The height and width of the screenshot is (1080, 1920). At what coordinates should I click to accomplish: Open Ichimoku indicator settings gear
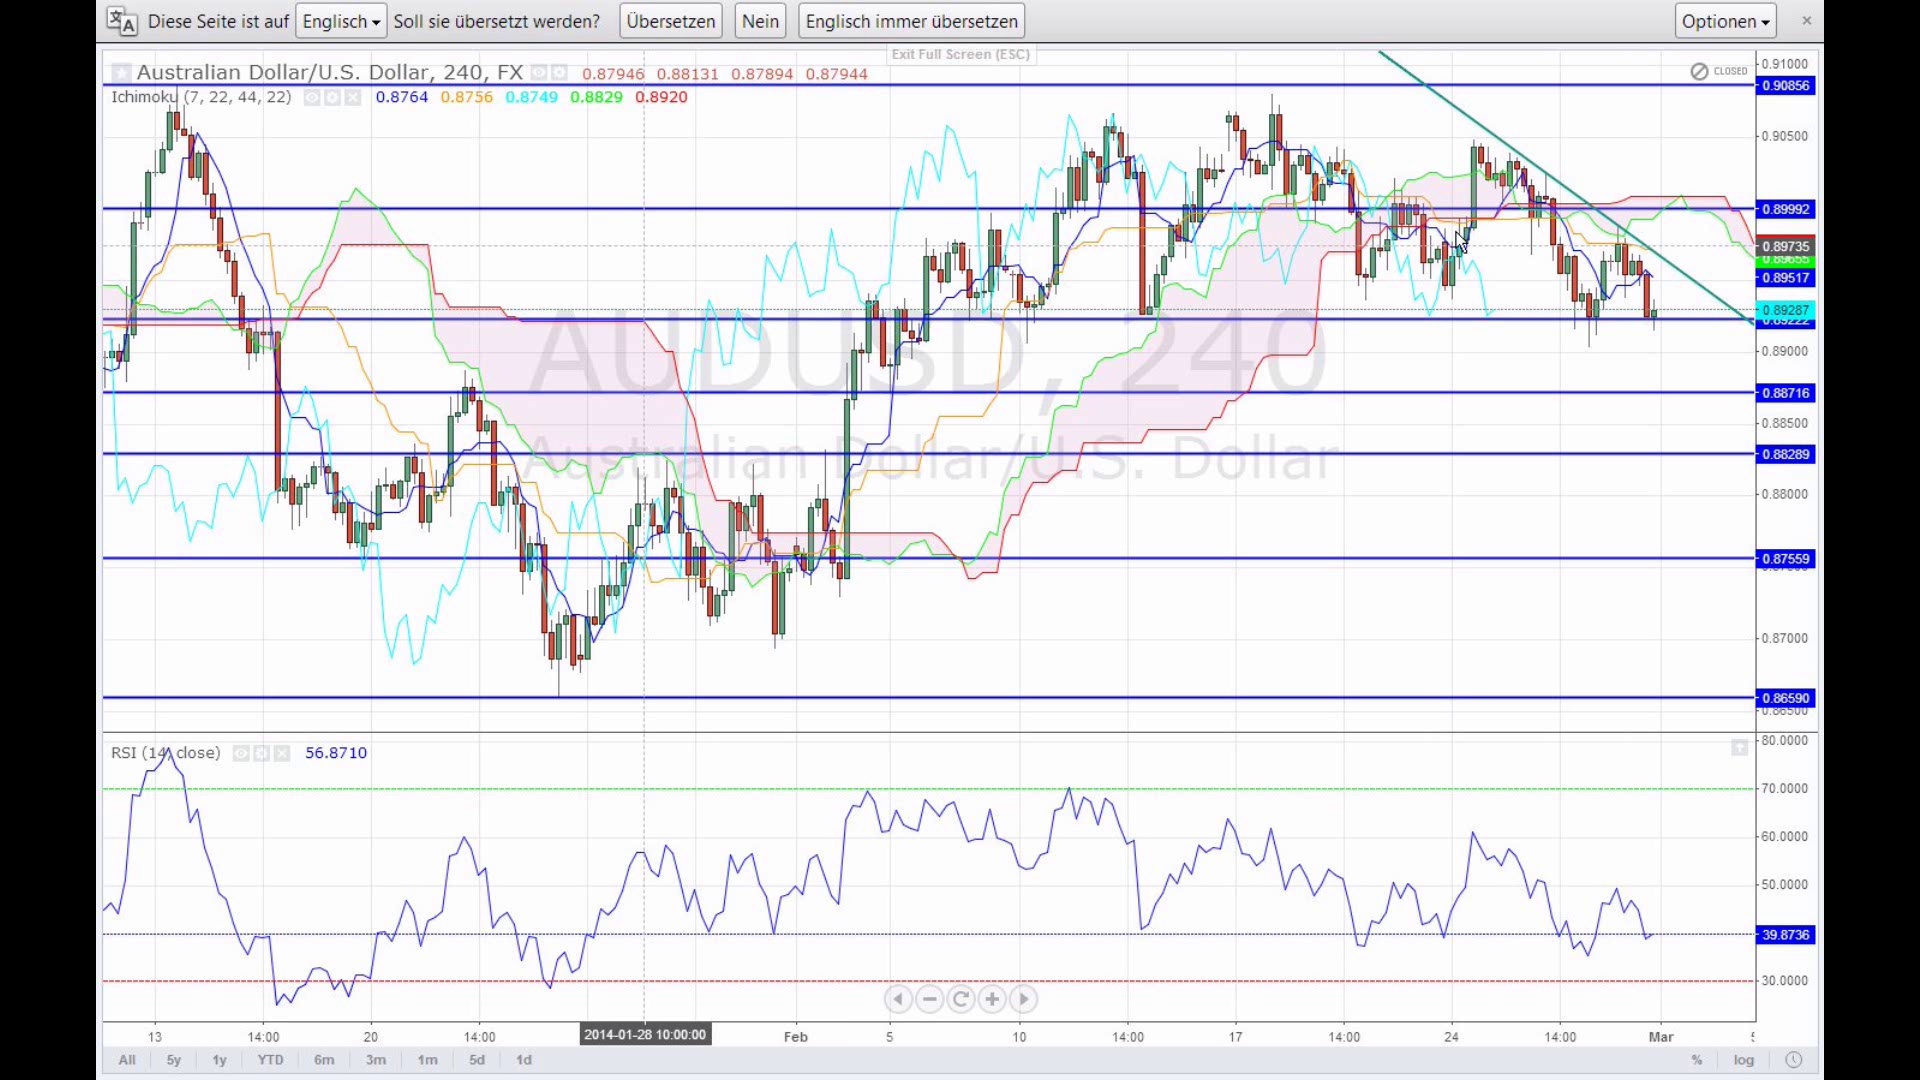click(x=332, y=97)
